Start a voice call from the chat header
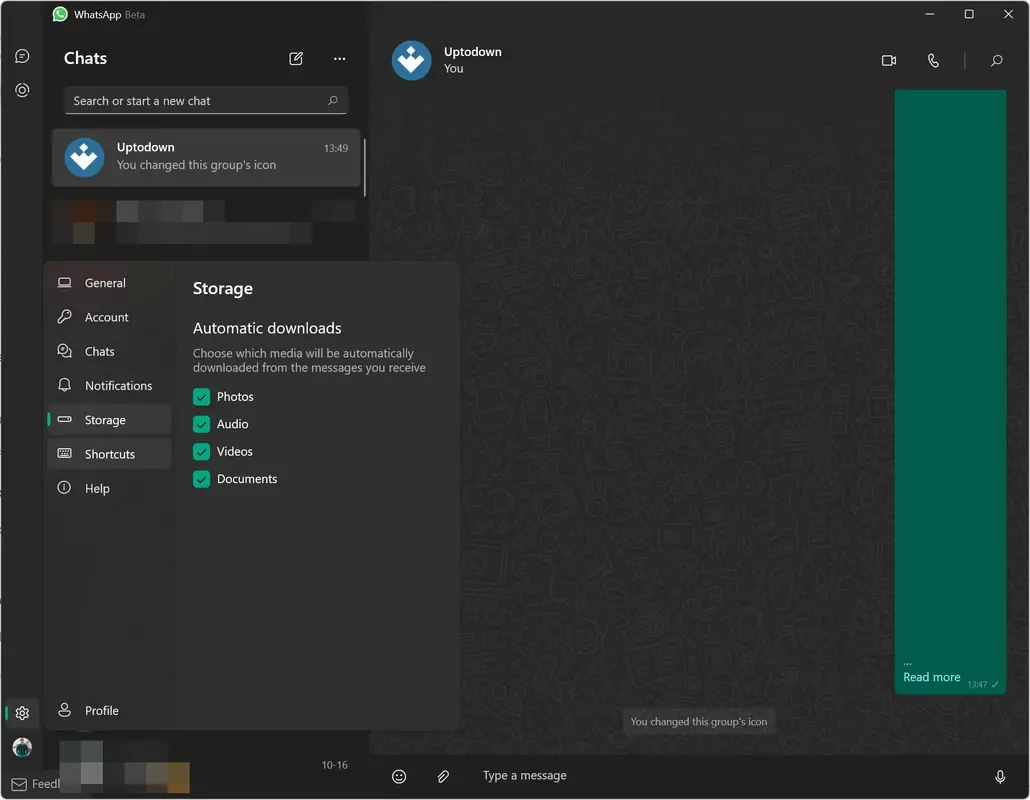The height and width of the screenshot is (800, 1030). point(933,60)
